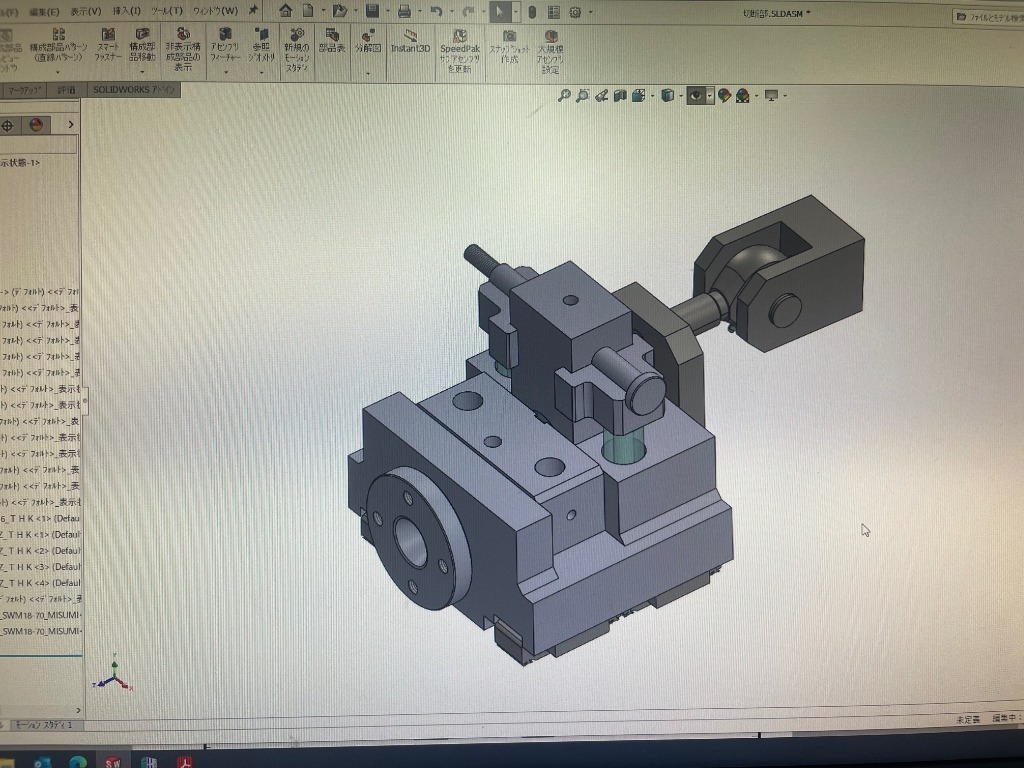Open the DisplayManager color sphere tab

click(36, 125)
